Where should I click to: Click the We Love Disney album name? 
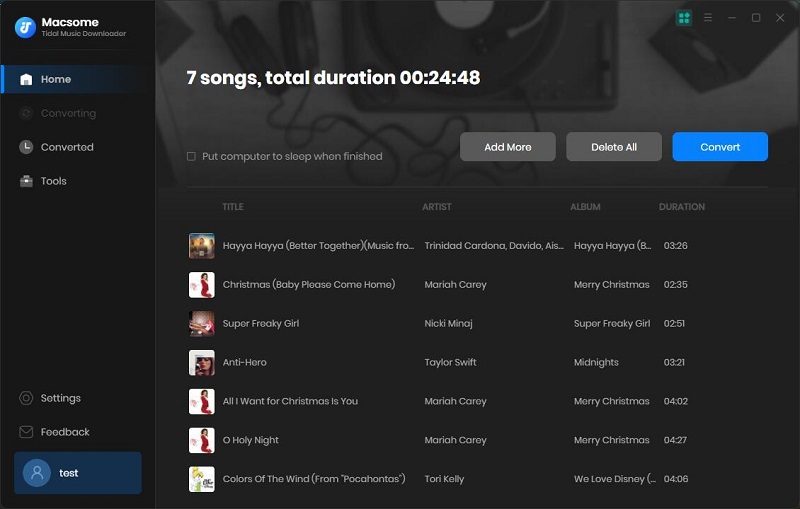(614, 479)
